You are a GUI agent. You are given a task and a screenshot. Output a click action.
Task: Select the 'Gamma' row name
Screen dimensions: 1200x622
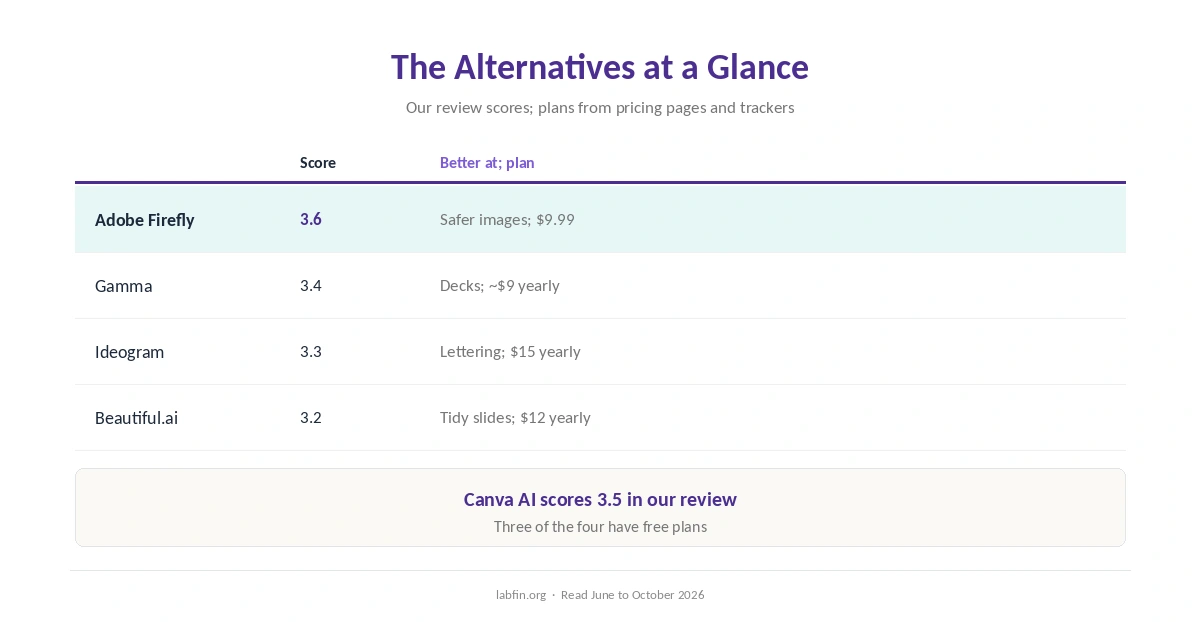pyautogui.click(x=124, y=286)
